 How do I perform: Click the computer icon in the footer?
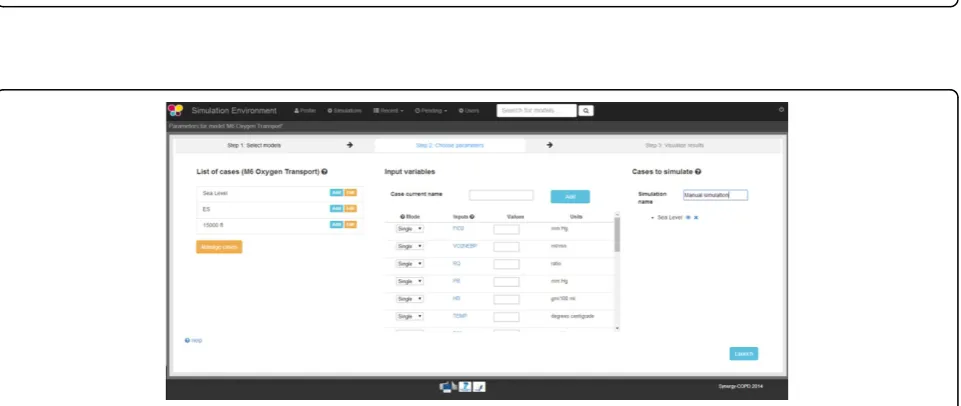[x=448, y=387]
